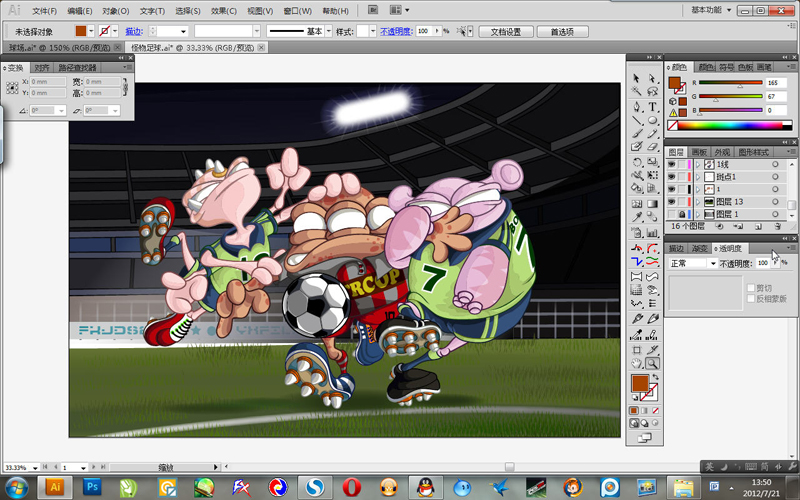Delete selected layer with trash icon
Image resolution: width=800 pixels, height=500 pixels.
tap(777, 226)
